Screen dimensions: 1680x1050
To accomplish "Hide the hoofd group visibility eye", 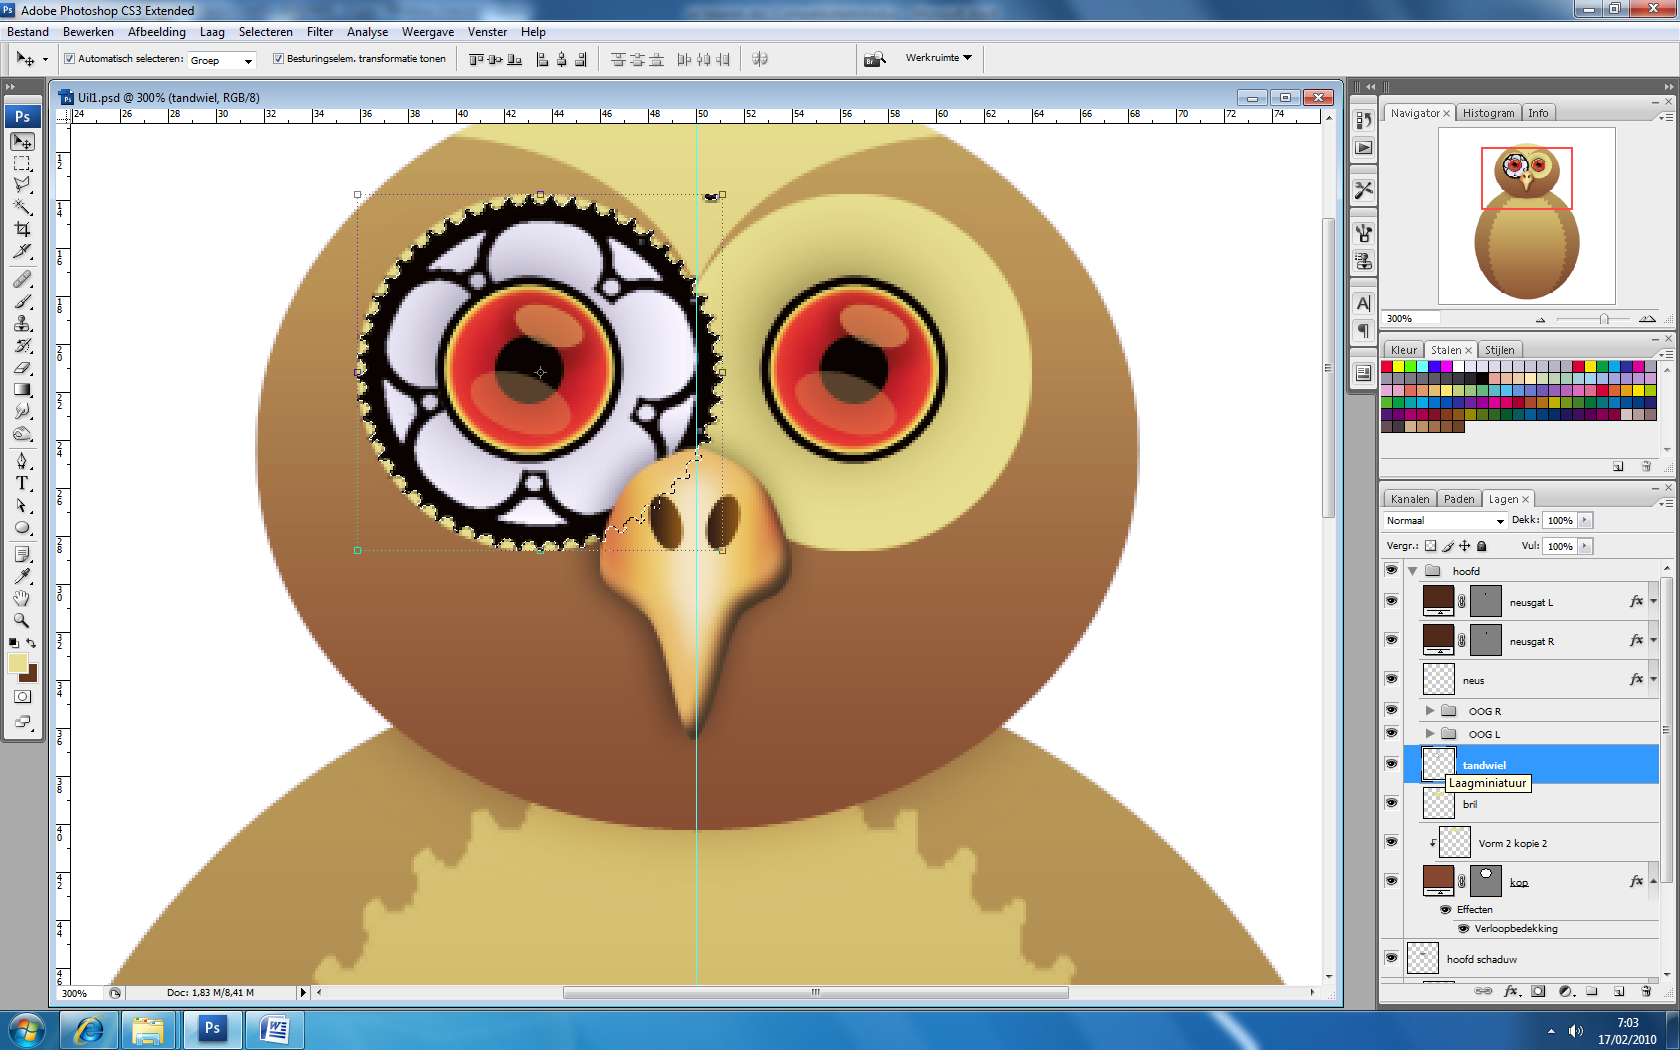I will click(x=1391, y=570).
